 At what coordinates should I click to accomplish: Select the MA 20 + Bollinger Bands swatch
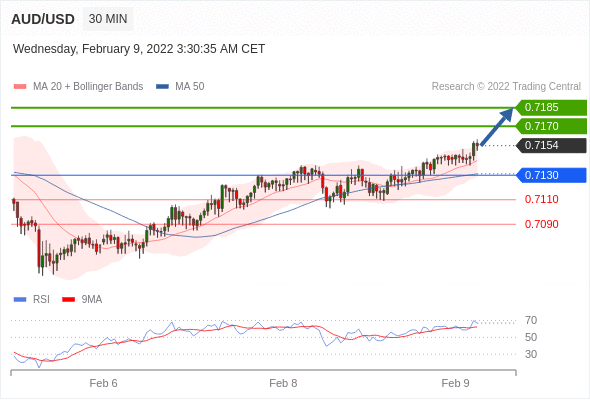point(20,87)
